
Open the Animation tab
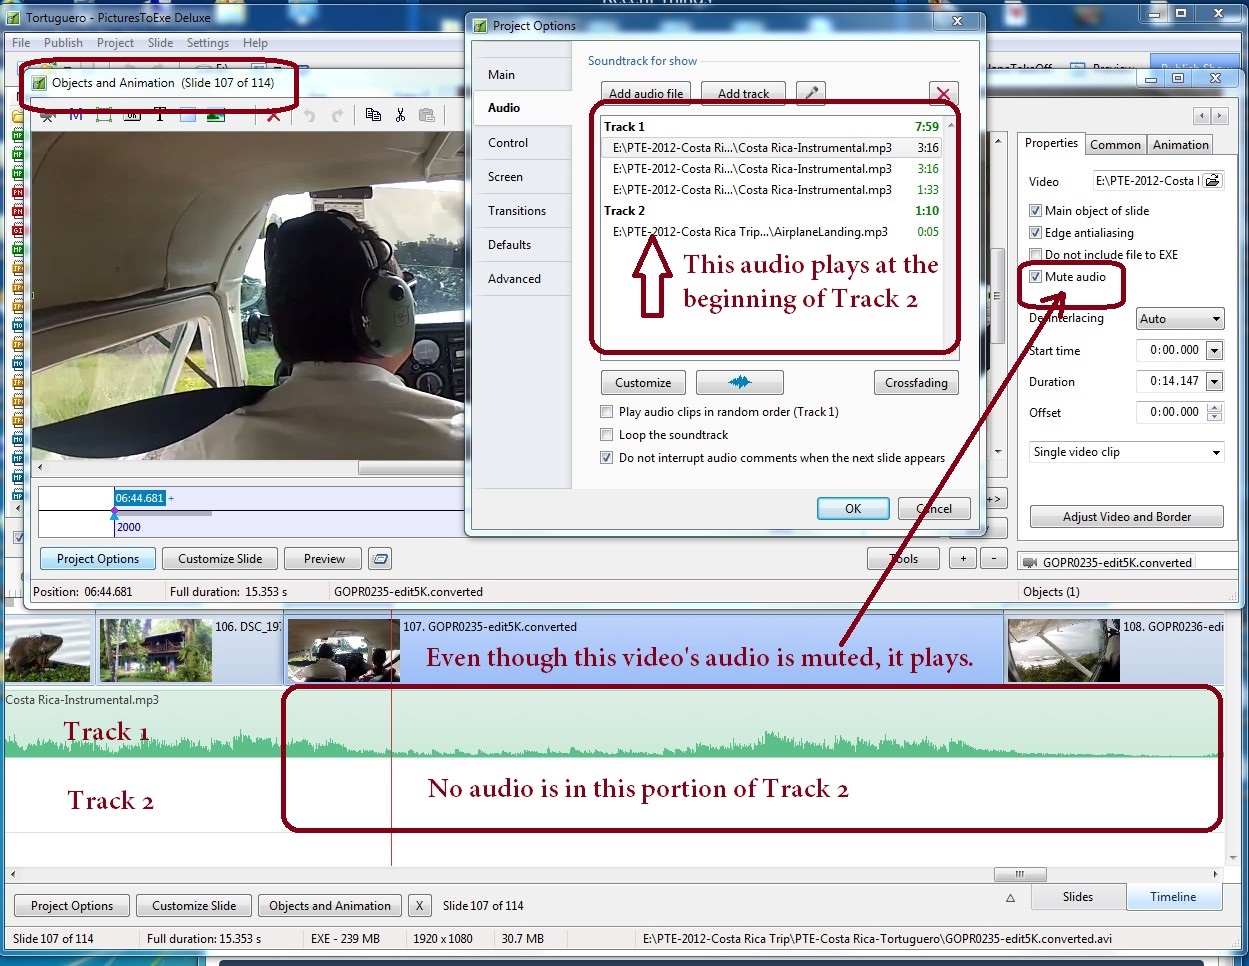[x=1180, y=145]
